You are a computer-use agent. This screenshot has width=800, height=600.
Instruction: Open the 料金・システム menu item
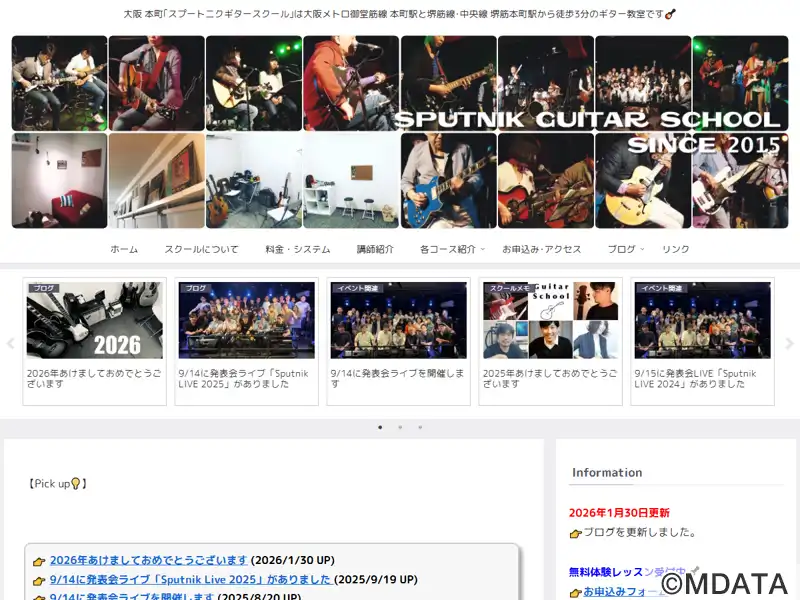297,249
